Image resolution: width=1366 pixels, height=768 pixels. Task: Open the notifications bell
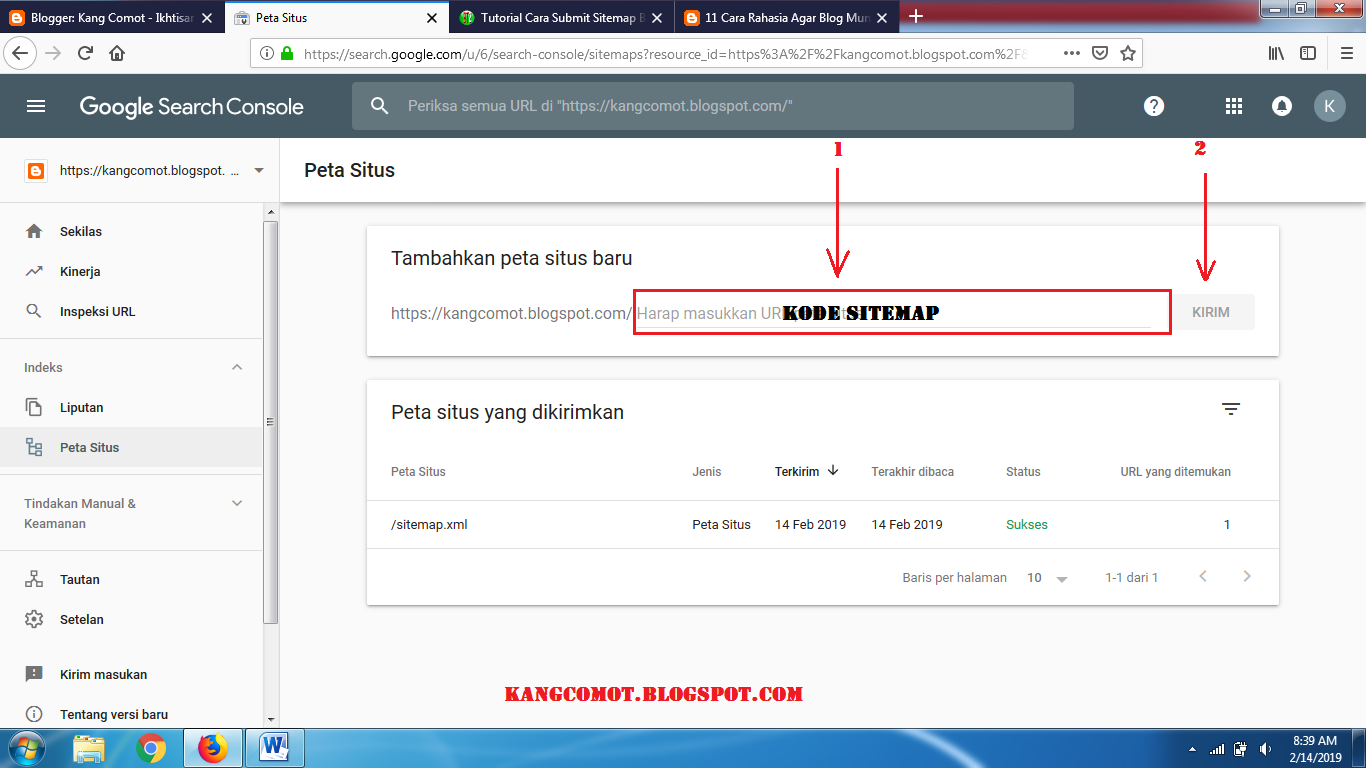click(x=1282, y=106)
